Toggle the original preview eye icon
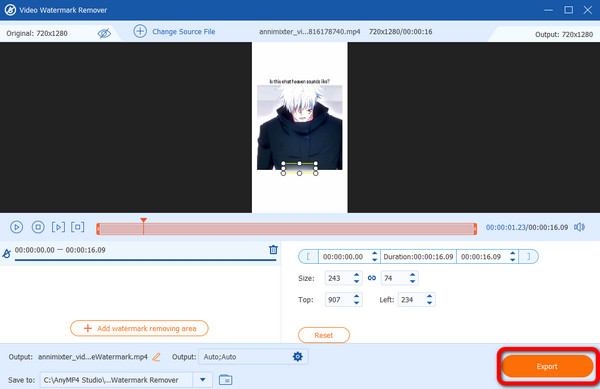The height and width of the screenshot is (389, 600). [104, 33]
